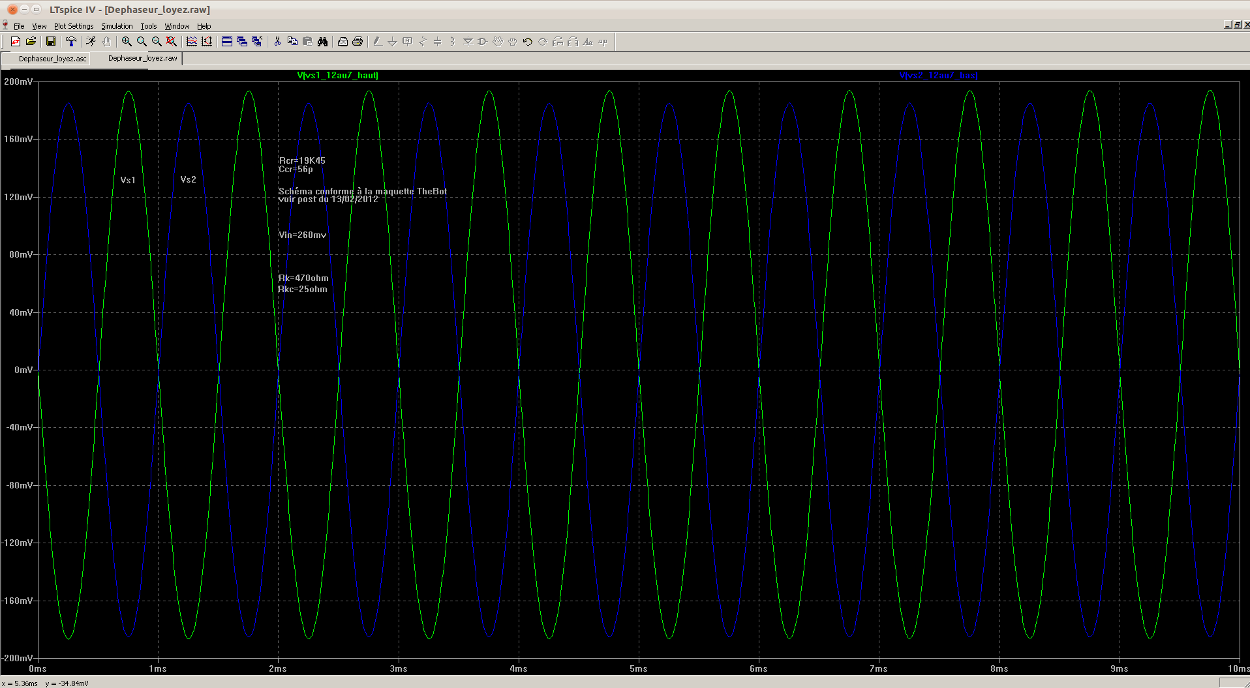Click the 5ms label on the time axis
Viewport: 1250px width, 688px height.
pos(638,668)
